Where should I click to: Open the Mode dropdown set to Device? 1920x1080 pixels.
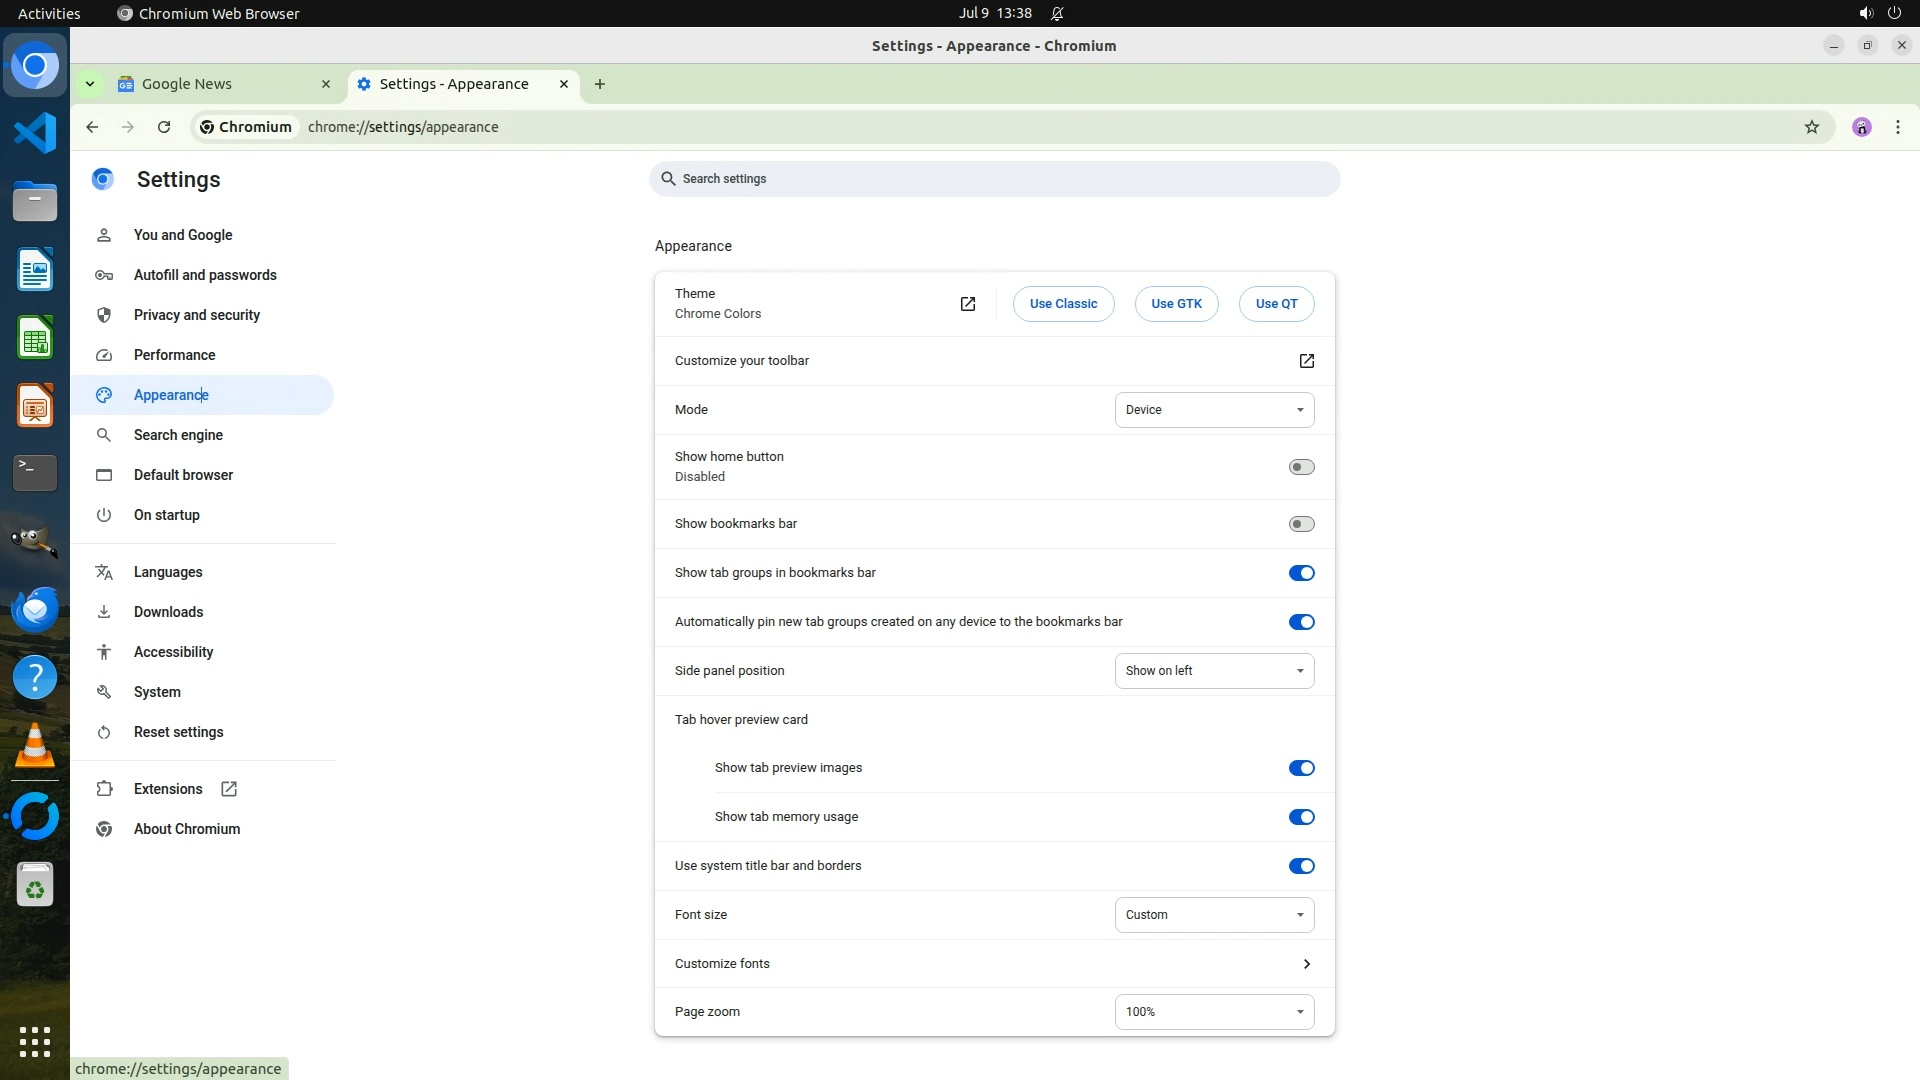pyautogui.click(x=1214, y=410)
